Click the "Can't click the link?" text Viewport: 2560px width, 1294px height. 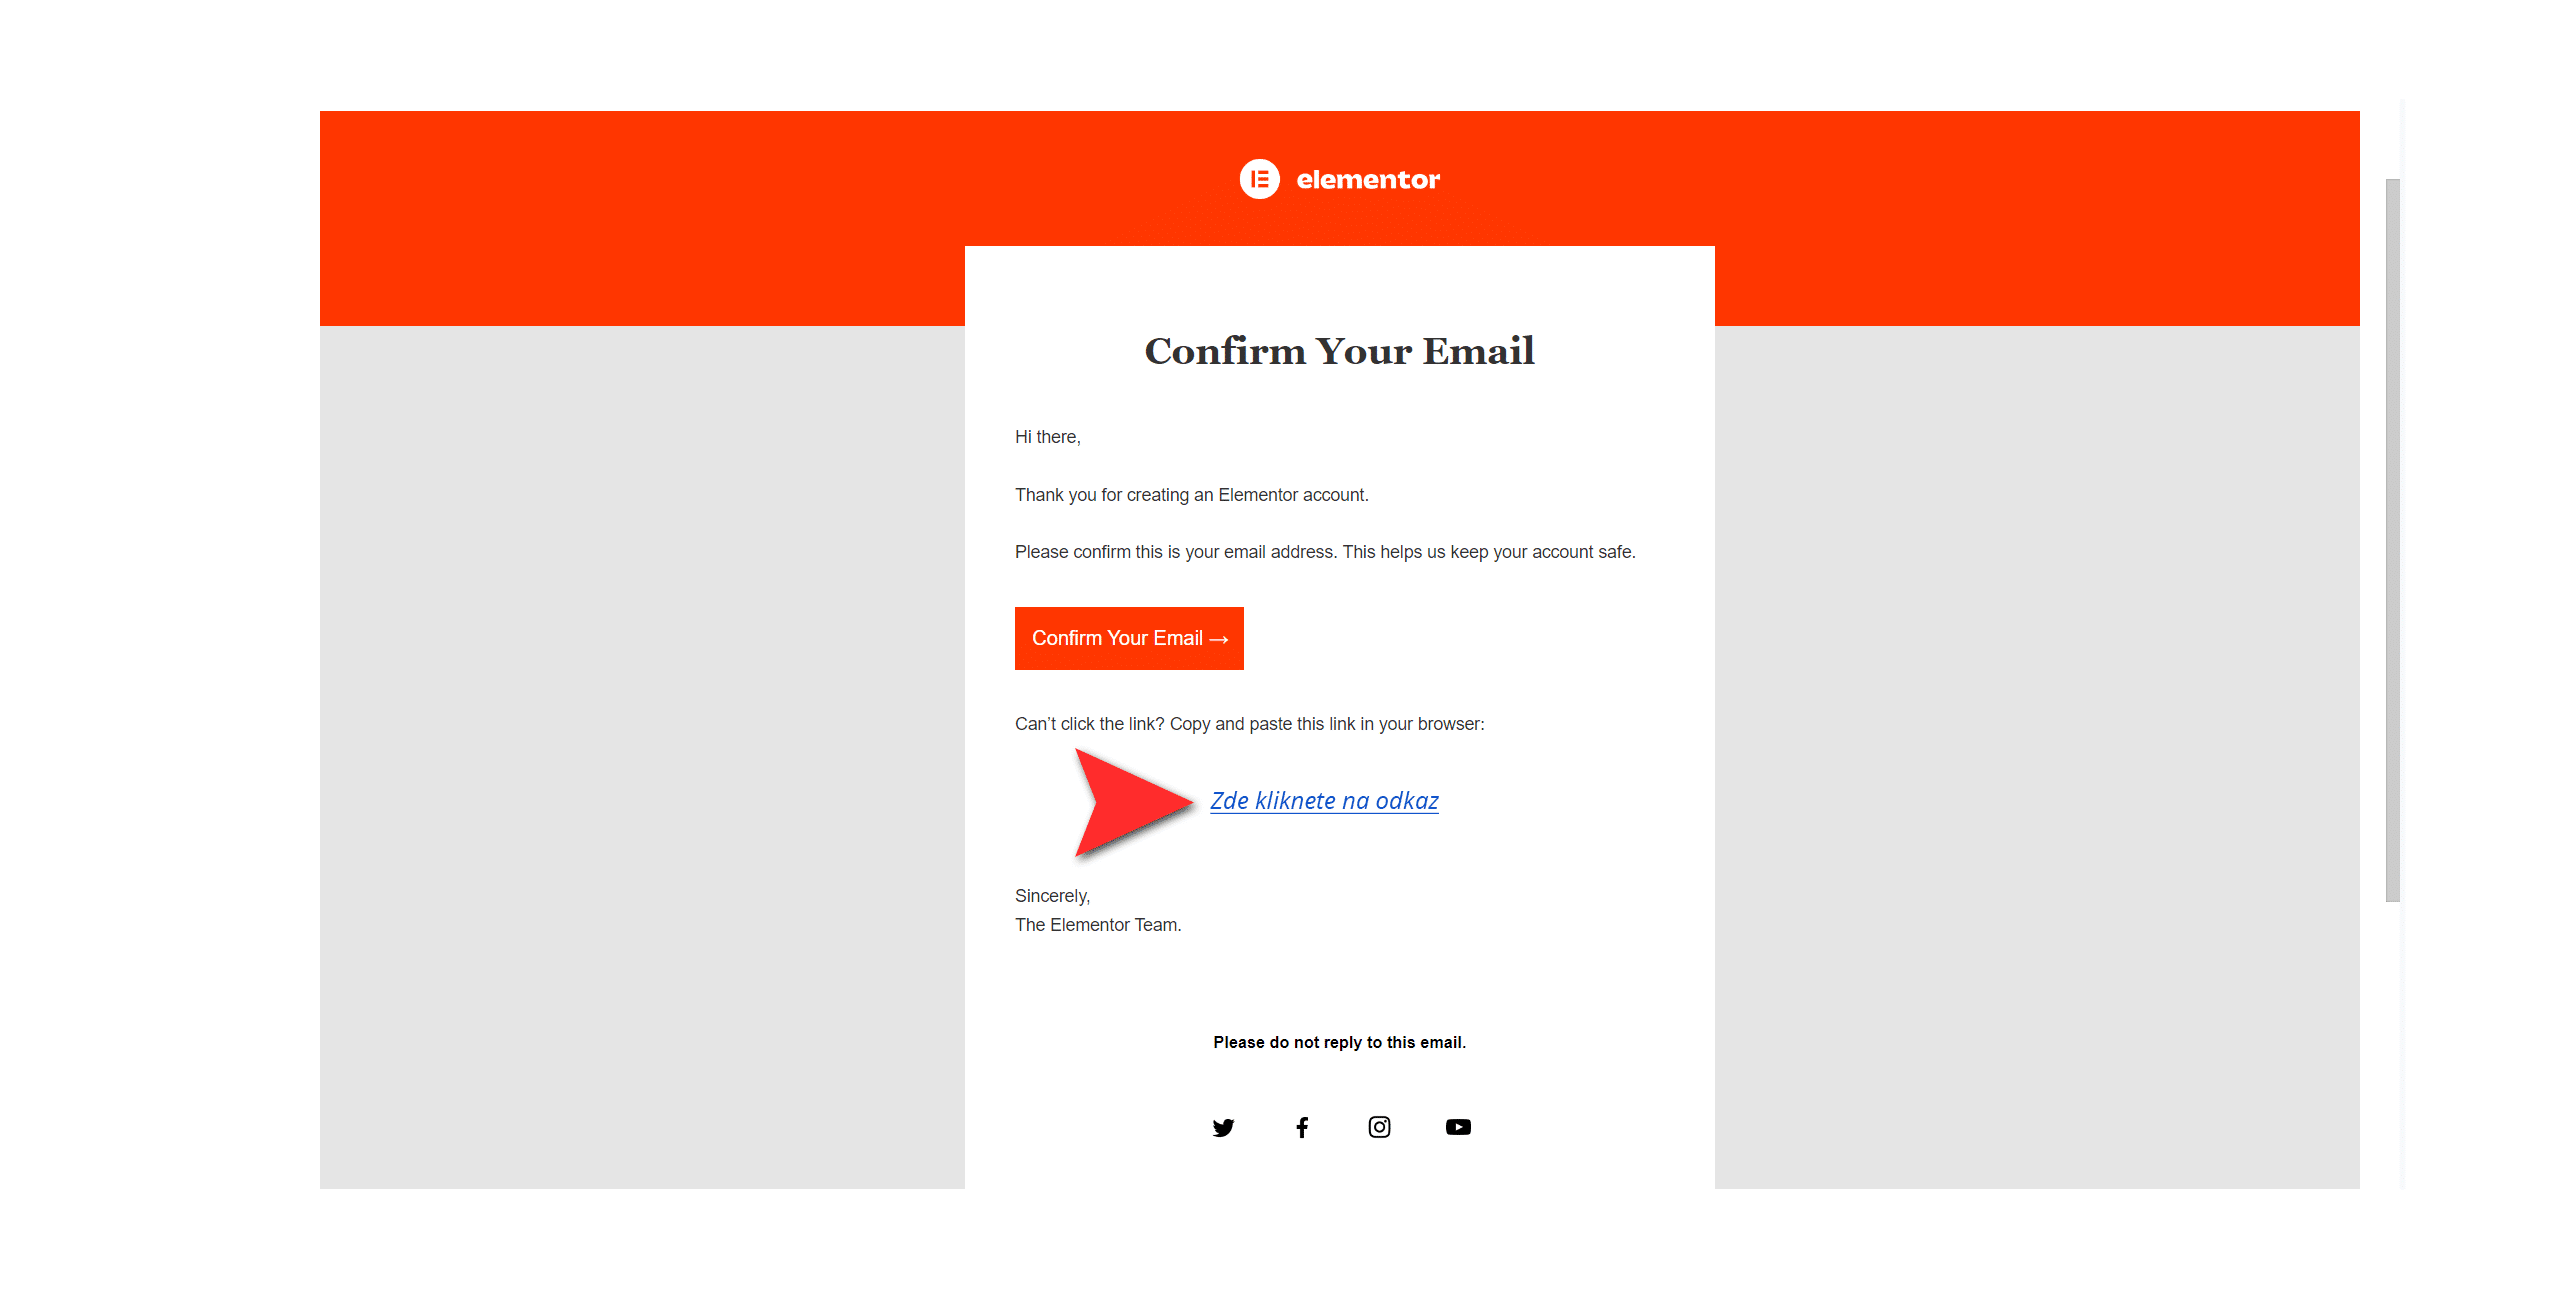[x=1249, y=724]
